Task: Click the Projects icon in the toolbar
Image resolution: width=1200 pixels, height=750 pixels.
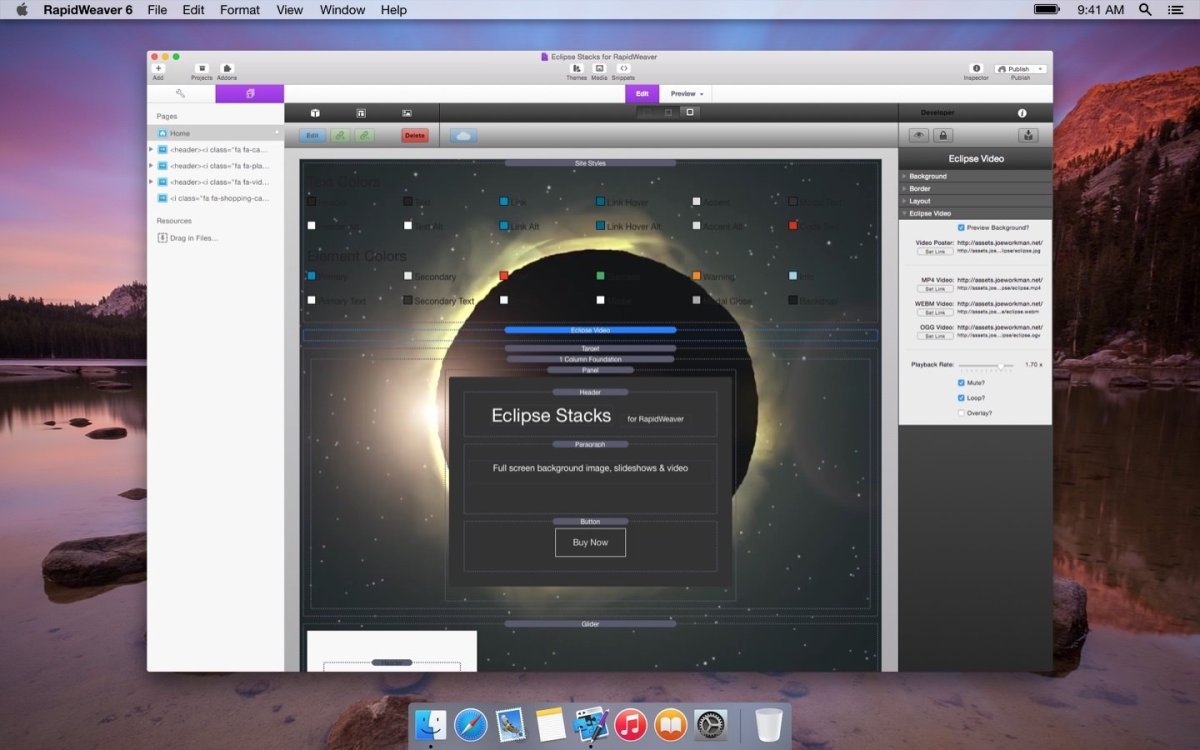Action: [x=200, y=68]
